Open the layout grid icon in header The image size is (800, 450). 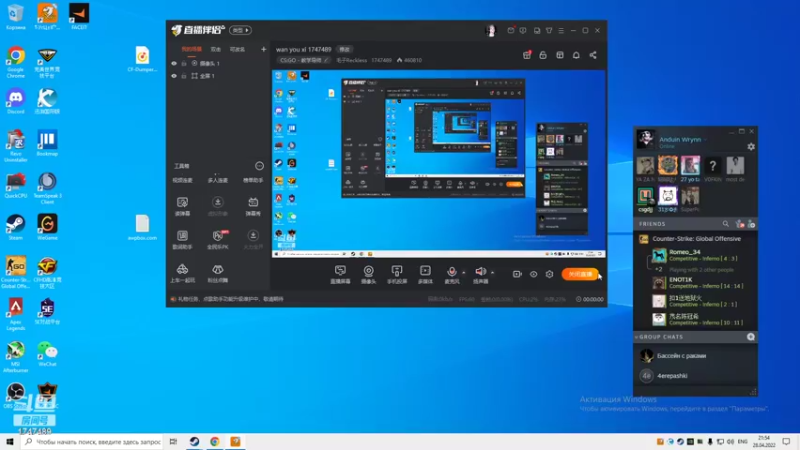[560, 55]
